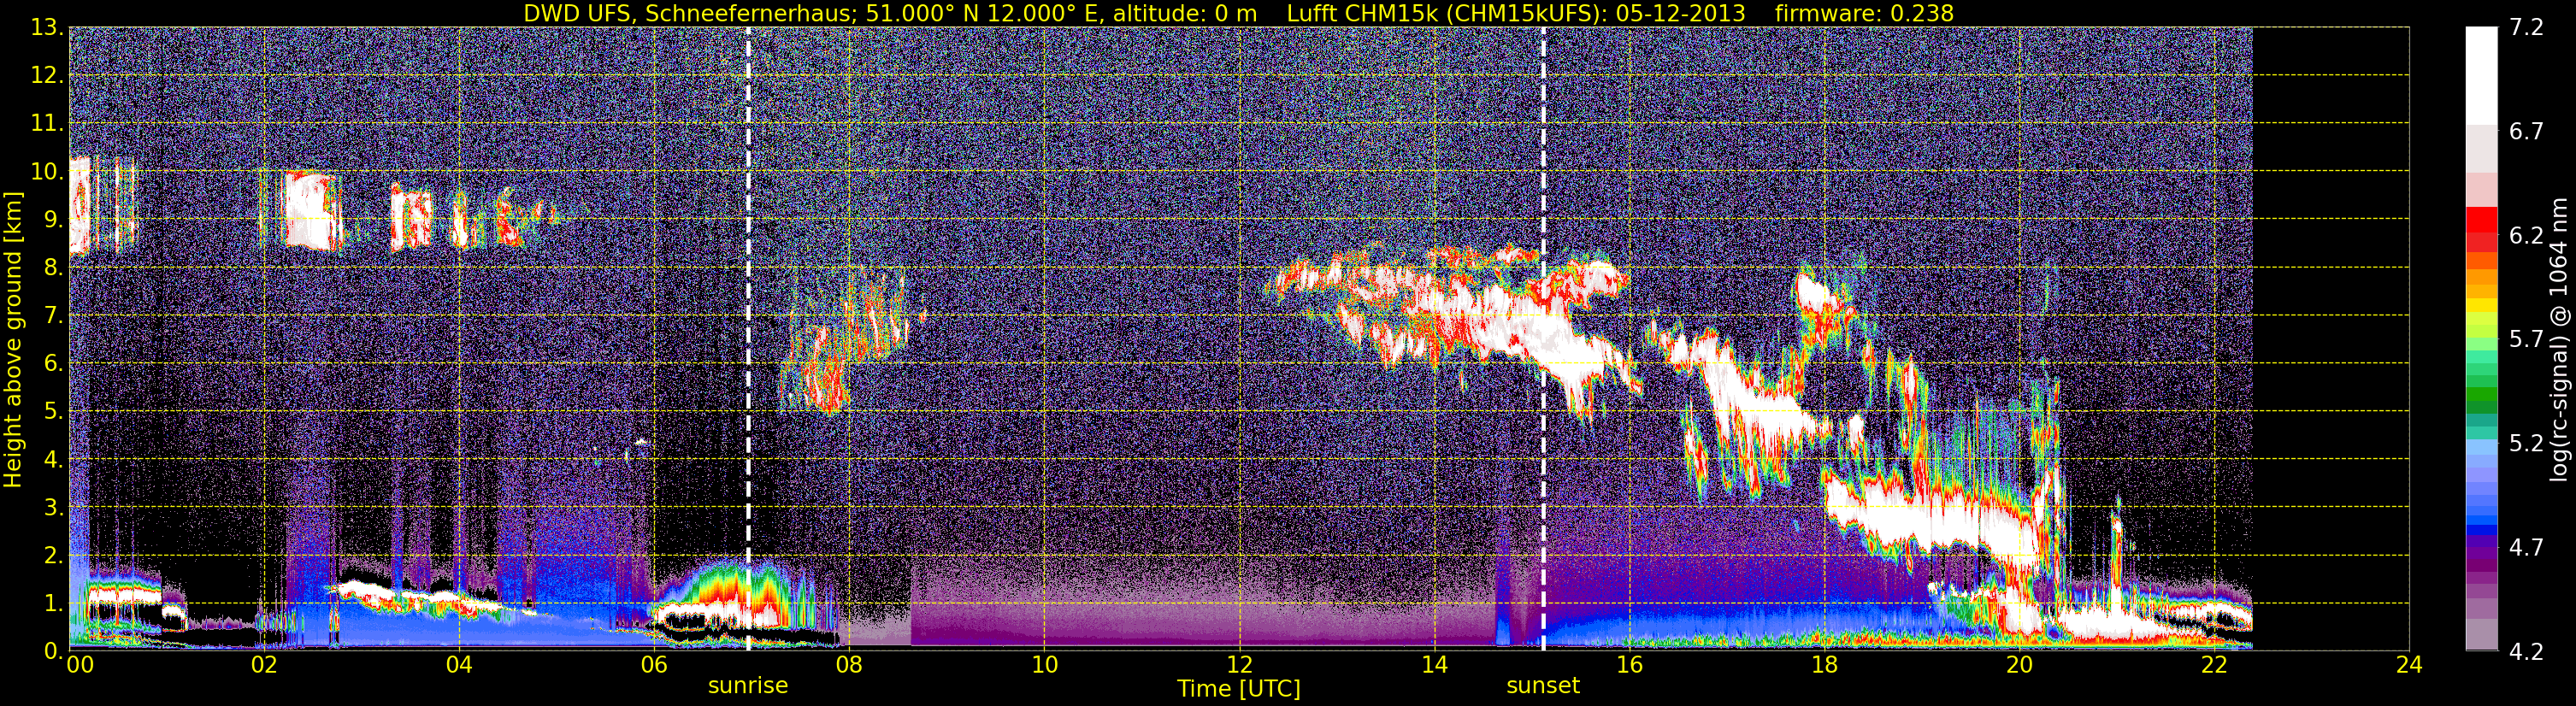
Task: Click the white dashed sunrise marker line
Action: click(x=748, y=339)
